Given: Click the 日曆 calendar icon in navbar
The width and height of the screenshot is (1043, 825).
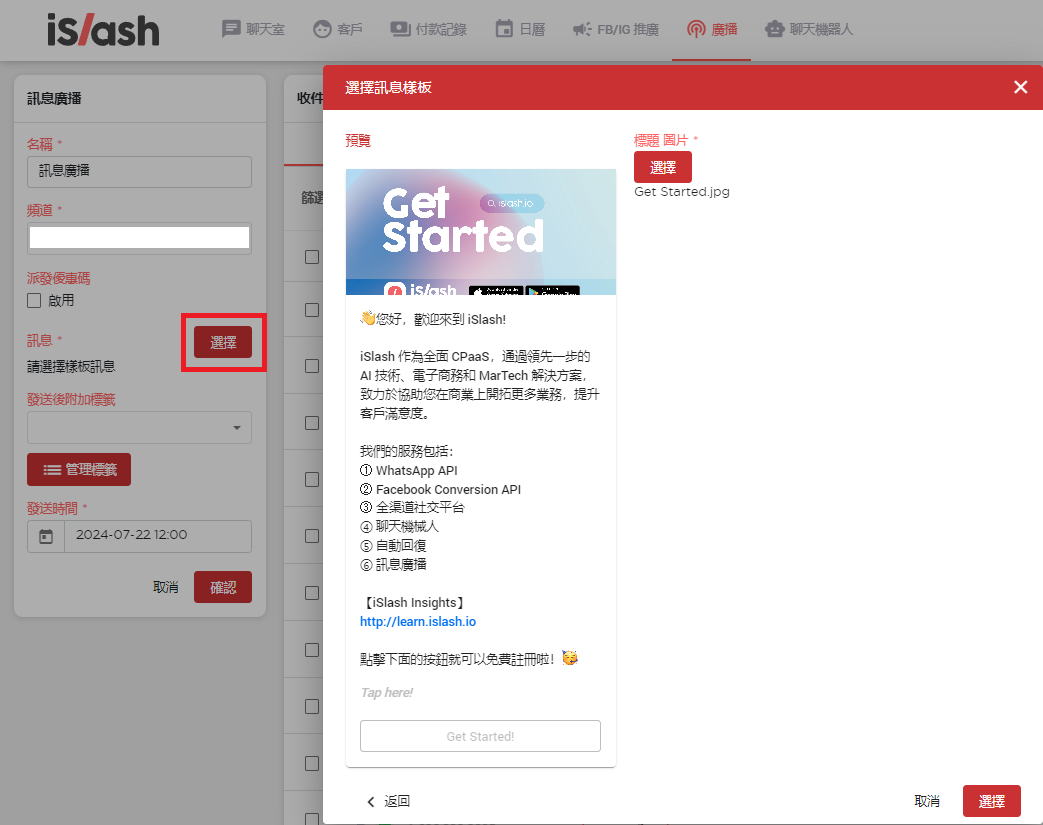Looking at the screenshot, I should click(x=504, y=29).
